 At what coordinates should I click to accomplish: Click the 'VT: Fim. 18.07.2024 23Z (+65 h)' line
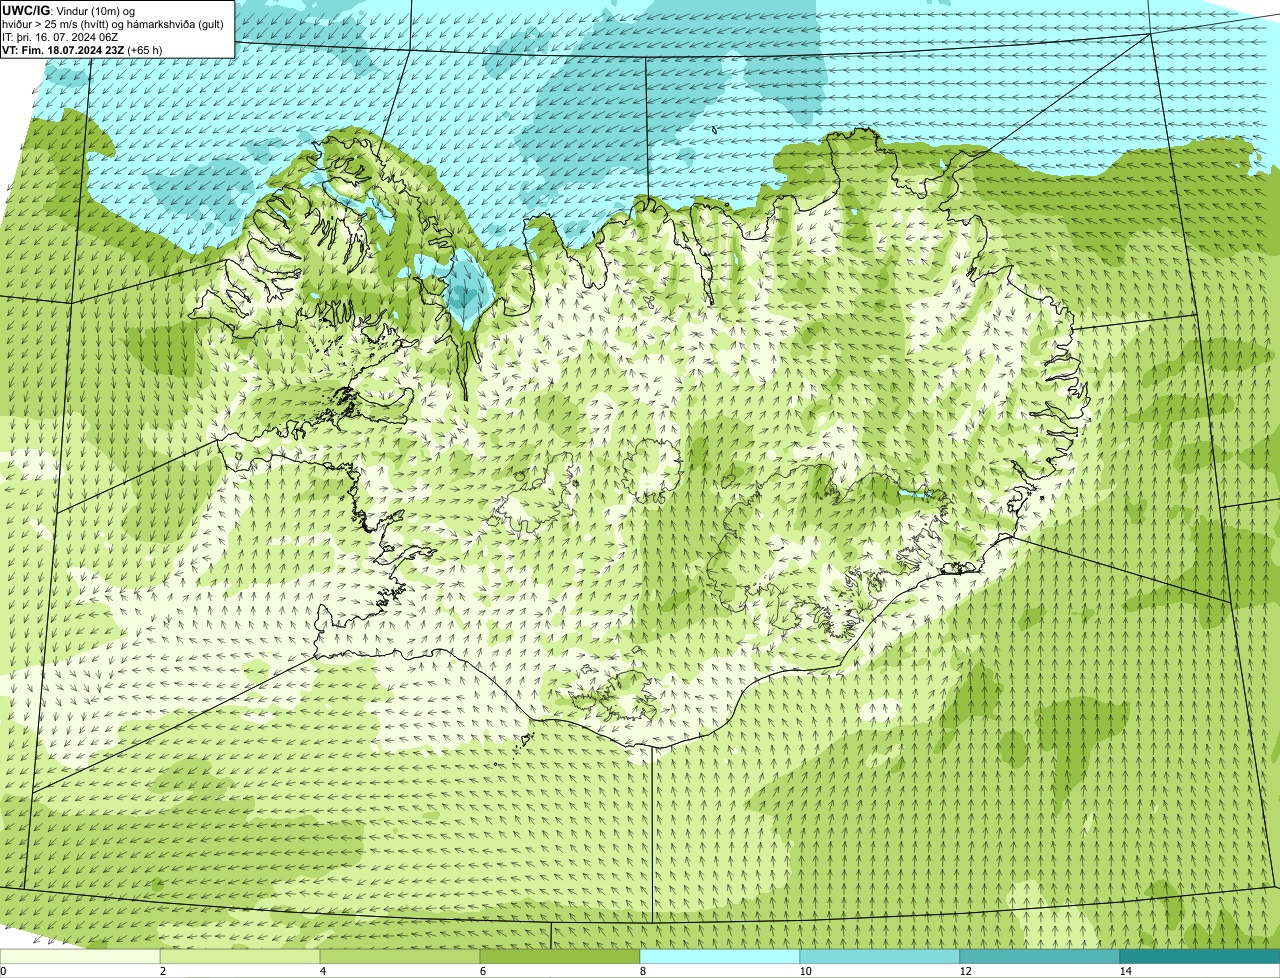(x=82, y=49)
